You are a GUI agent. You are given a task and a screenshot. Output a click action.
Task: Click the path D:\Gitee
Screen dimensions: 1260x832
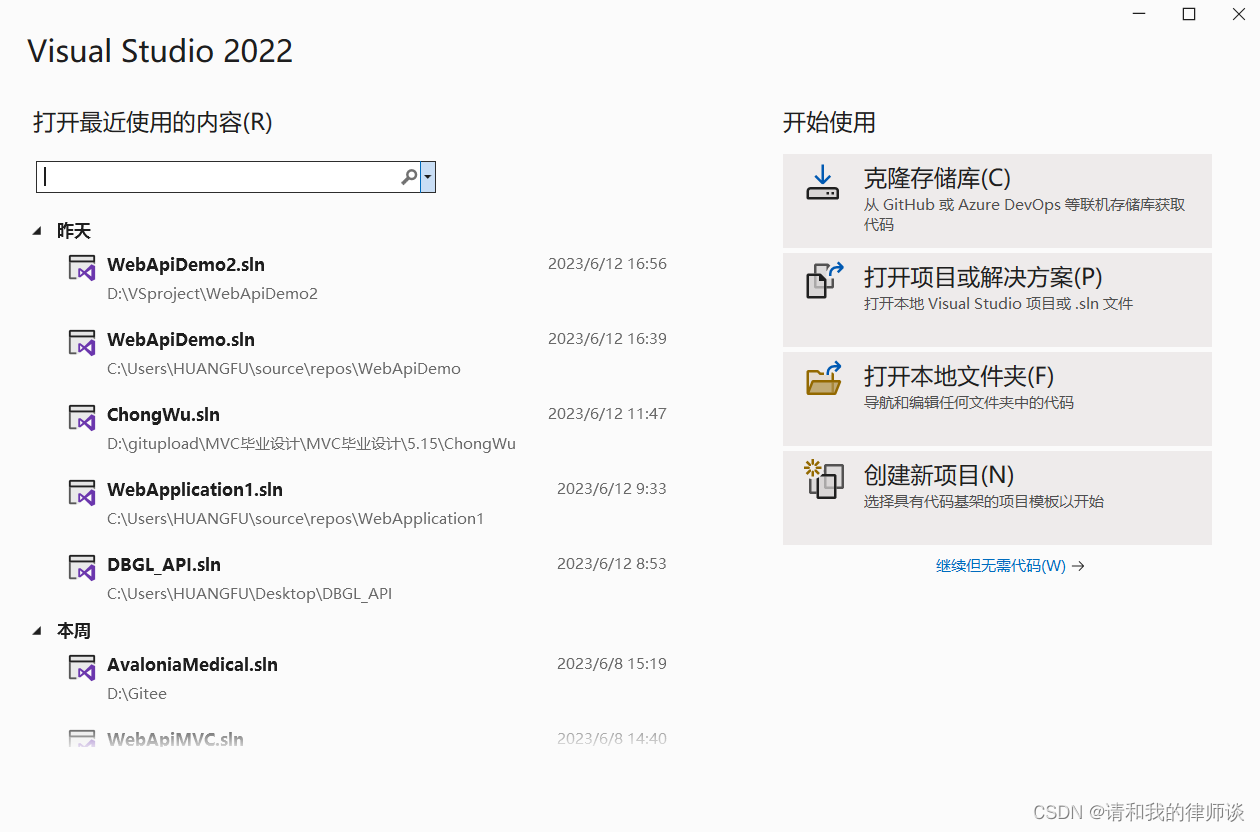pos(137,694)
